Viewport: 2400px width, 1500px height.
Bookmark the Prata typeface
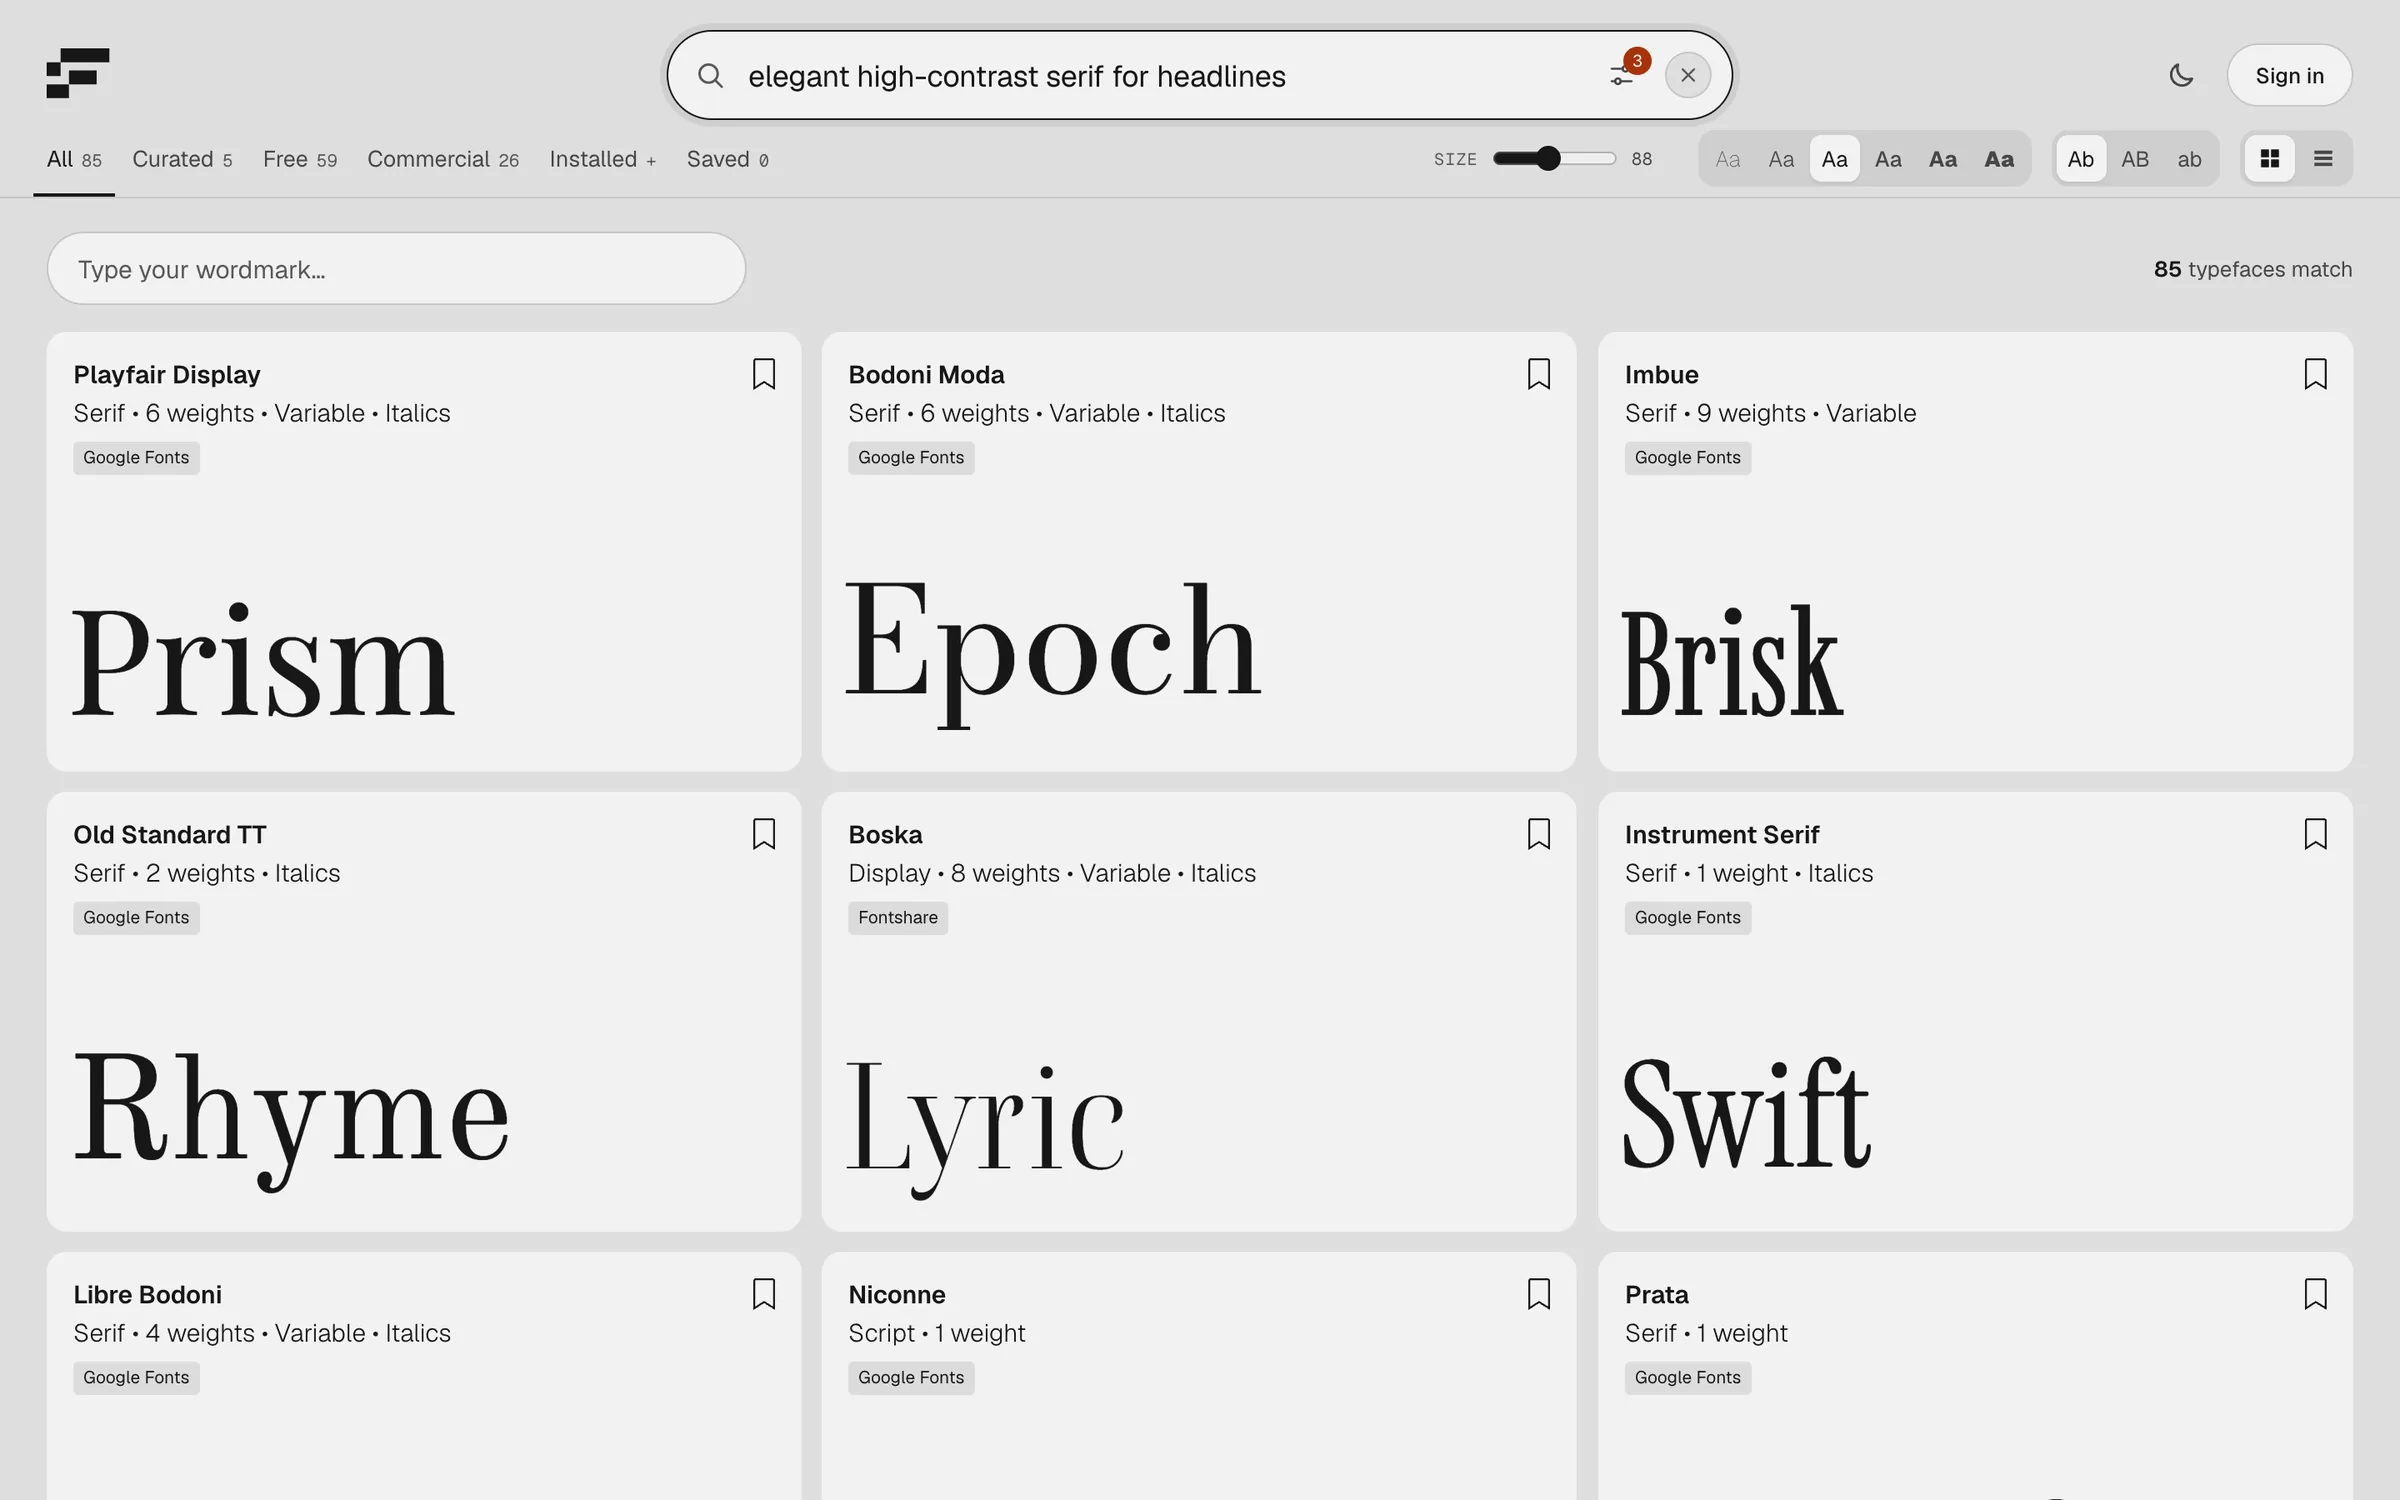pos(2315,1294)
